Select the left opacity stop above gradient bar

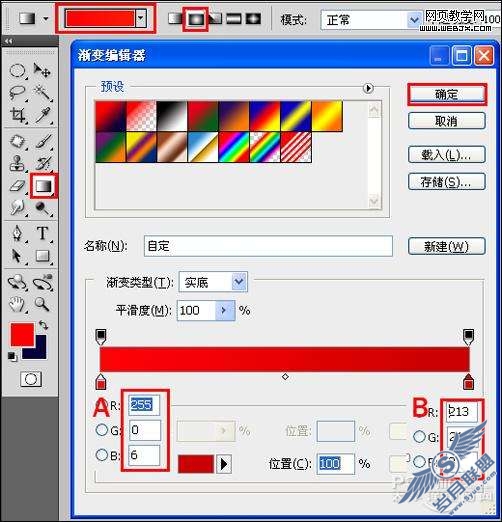point(101,337)
